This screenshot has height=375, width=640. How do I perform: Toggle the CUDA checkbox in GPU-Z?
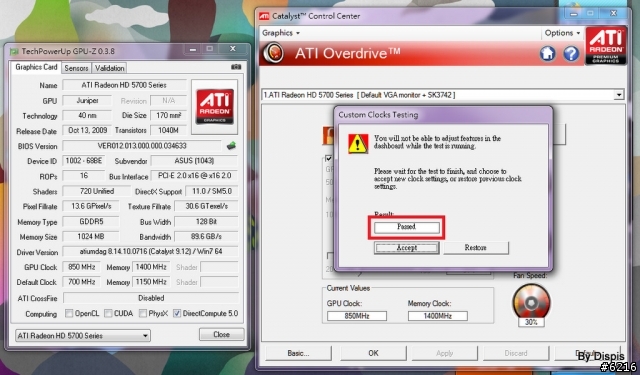(108, 313)
